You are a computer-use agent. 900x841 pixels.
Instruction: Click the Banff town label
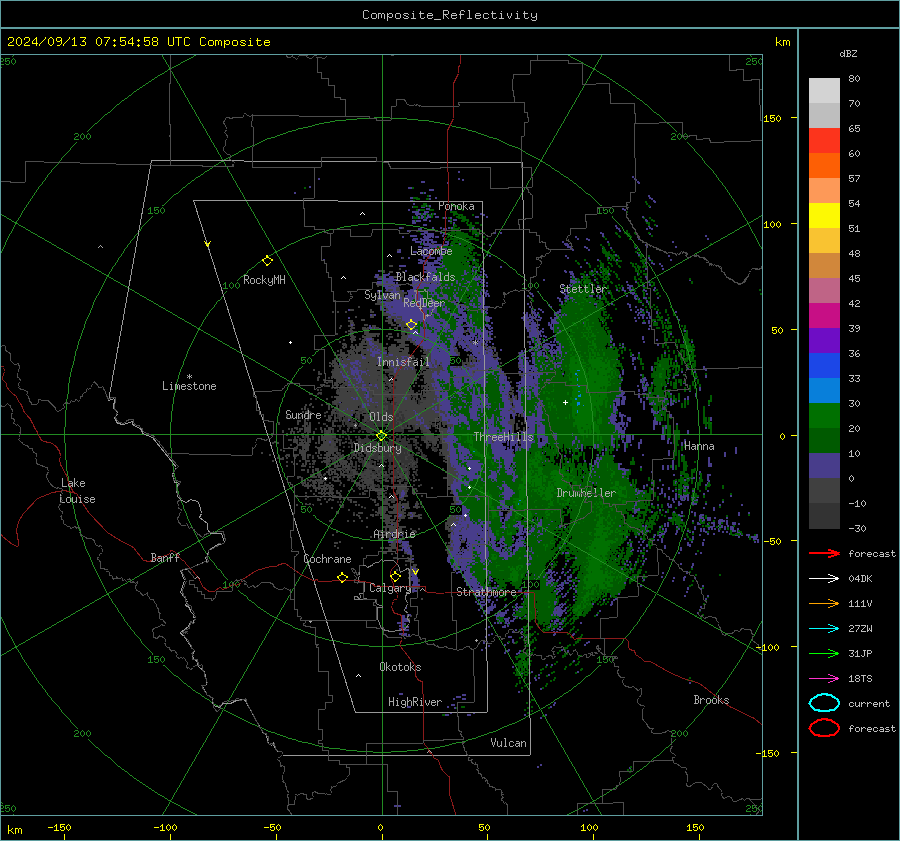[165, 557]
